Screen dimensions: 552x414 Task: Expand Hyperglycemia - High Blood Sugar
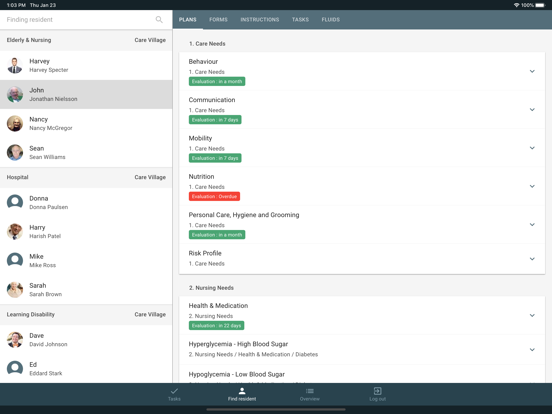pos(532,350)
